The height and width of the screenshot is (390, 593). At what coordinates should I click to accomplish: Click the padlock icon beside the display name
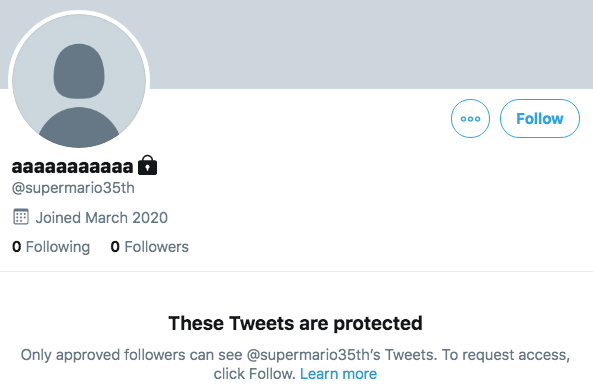tap(147, 165)
